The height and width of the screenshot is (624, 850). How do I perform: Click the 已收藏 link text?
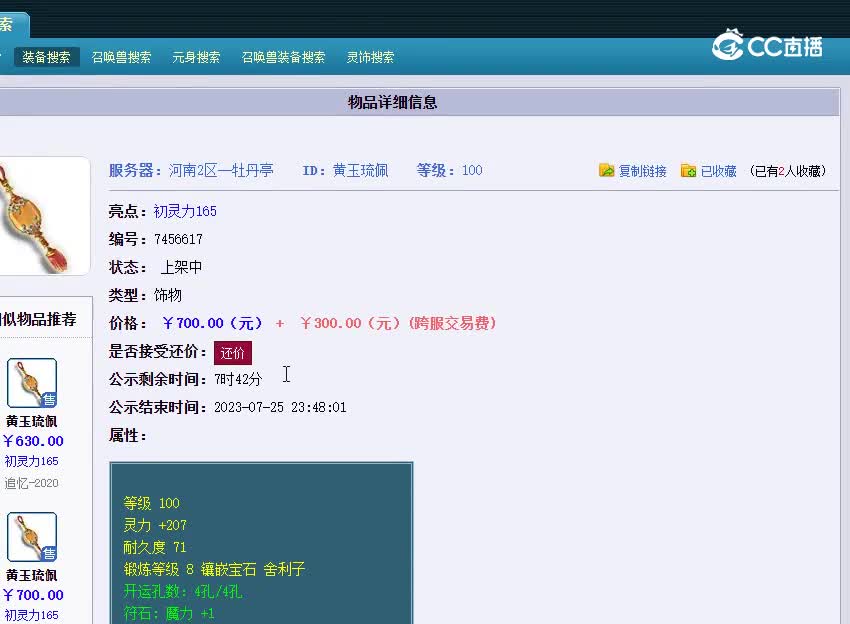(718, 171)
